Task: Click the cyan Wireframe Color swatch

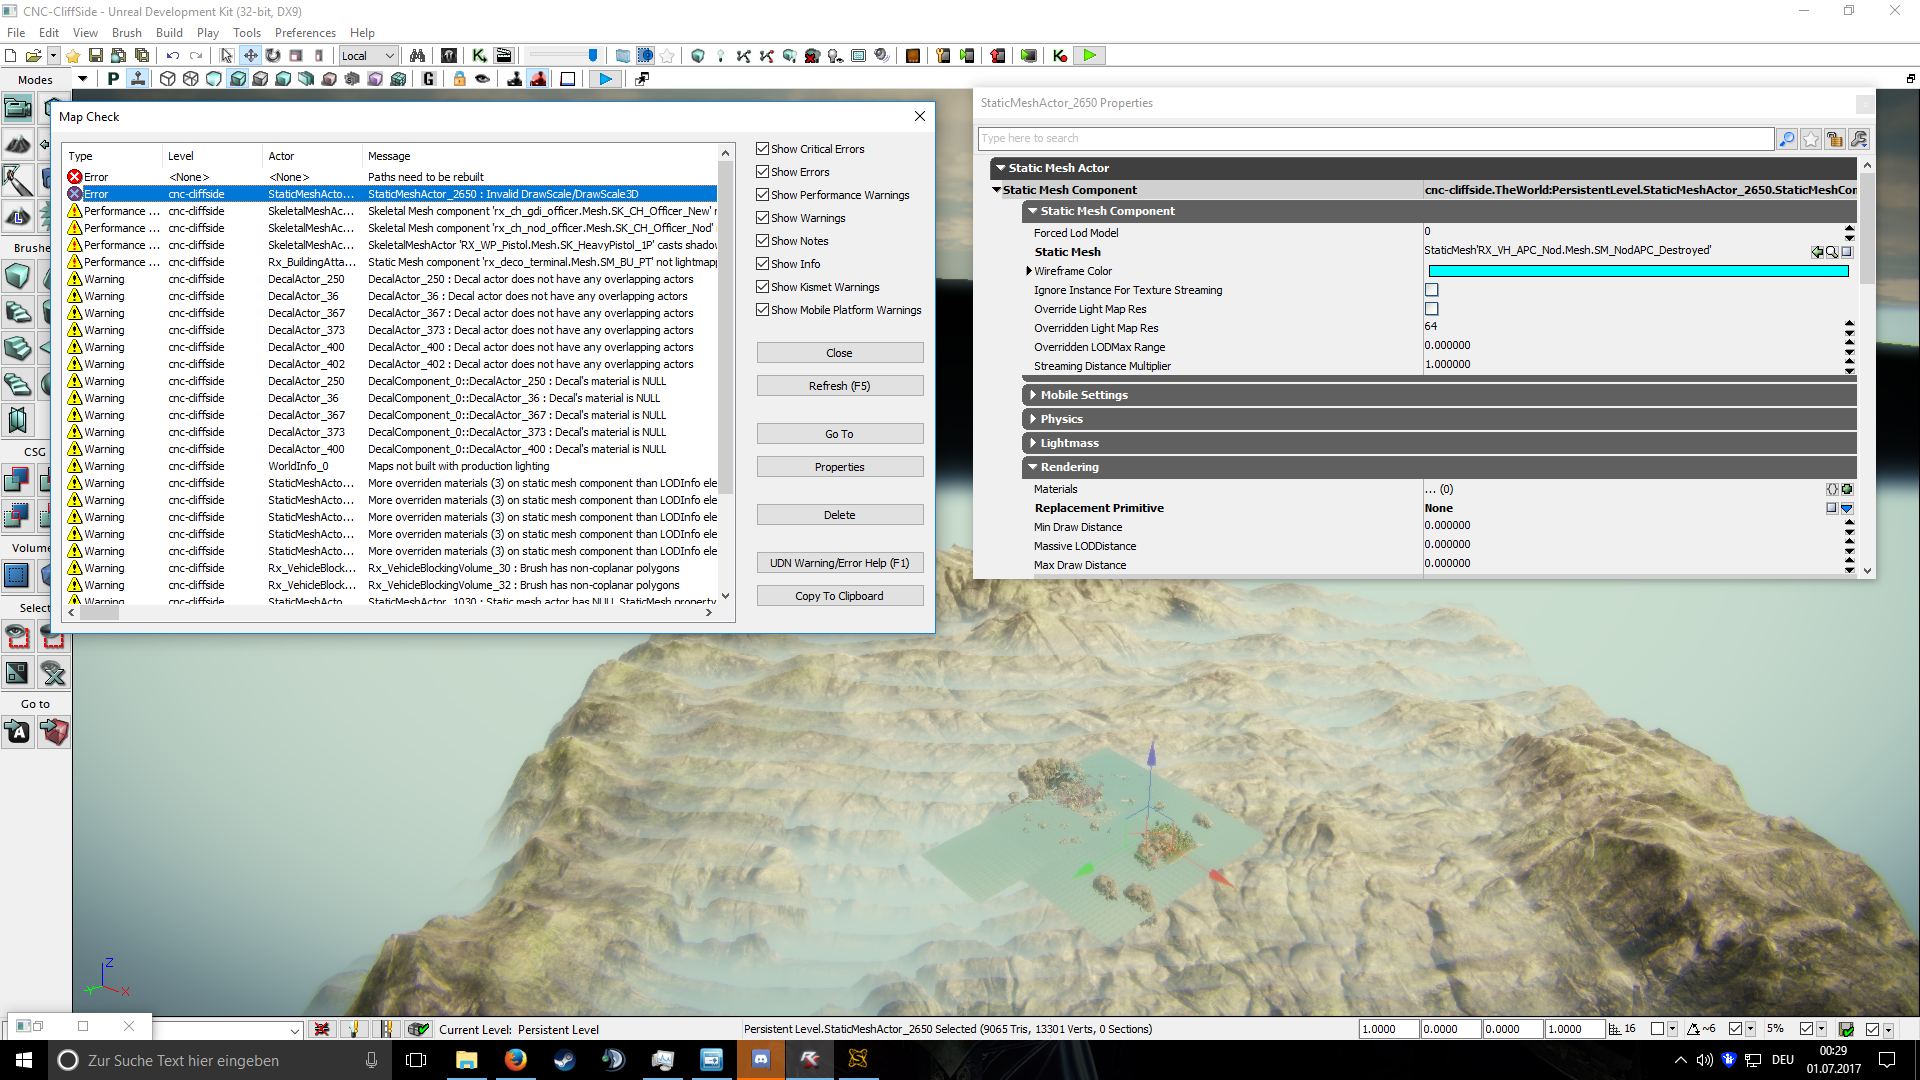Action: point(1638,271)
